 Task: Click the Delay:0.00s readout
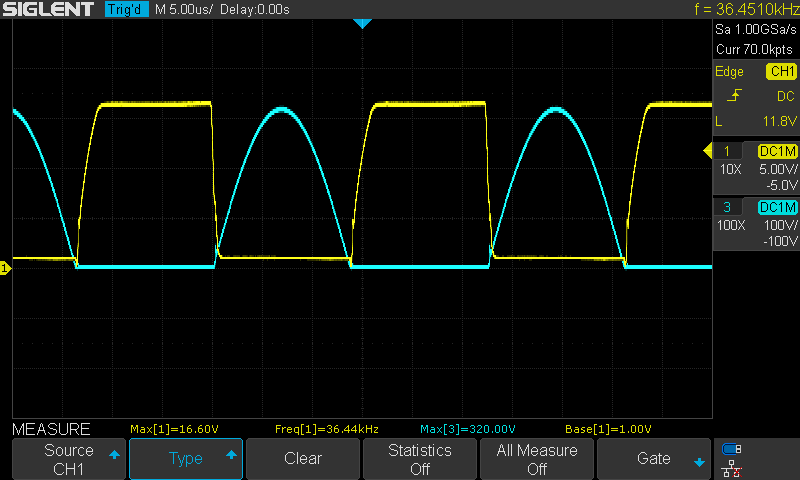[x=255, y=9]
